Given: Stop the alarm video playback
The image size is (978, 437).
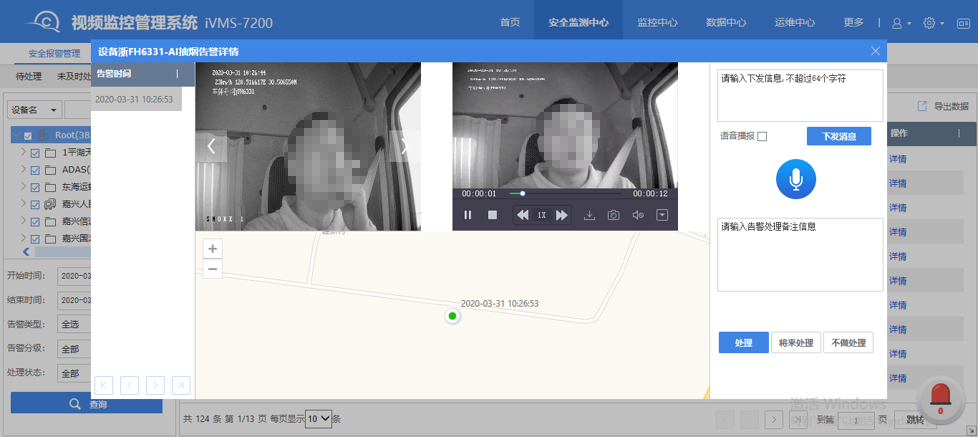Looking at the screenshot, I should pos(492,215).
